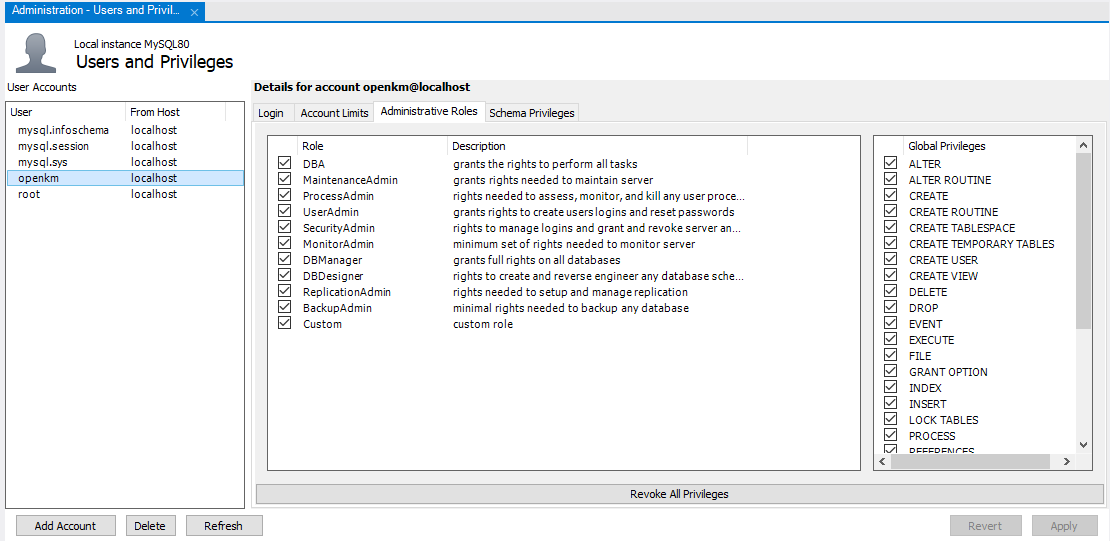Open the Account Limits tab
The width and height of the screenshot is (1110, 541).
click(x=334, y=113)
